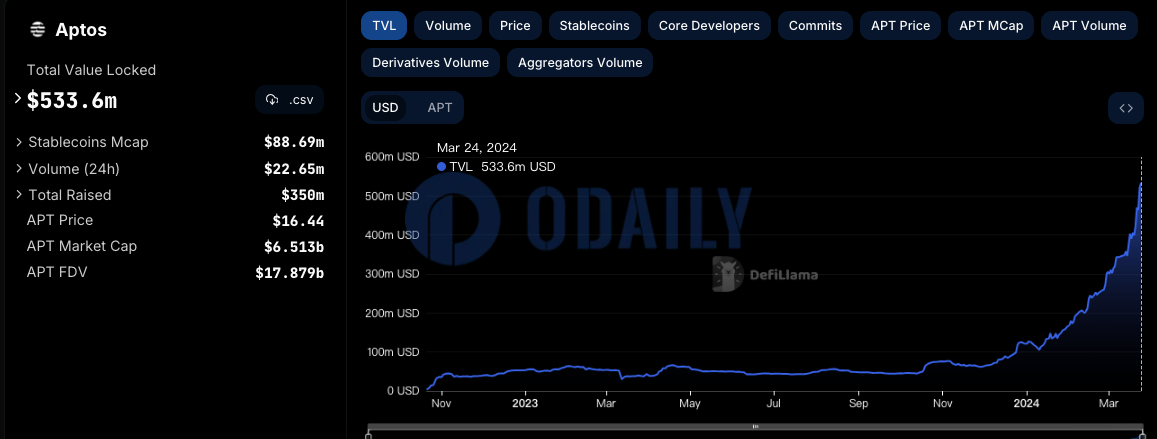Image resolution: width=1157 pixels, height=439 pixels.
Task: Click the $22.65m volume value
Action: click(294, 169)
